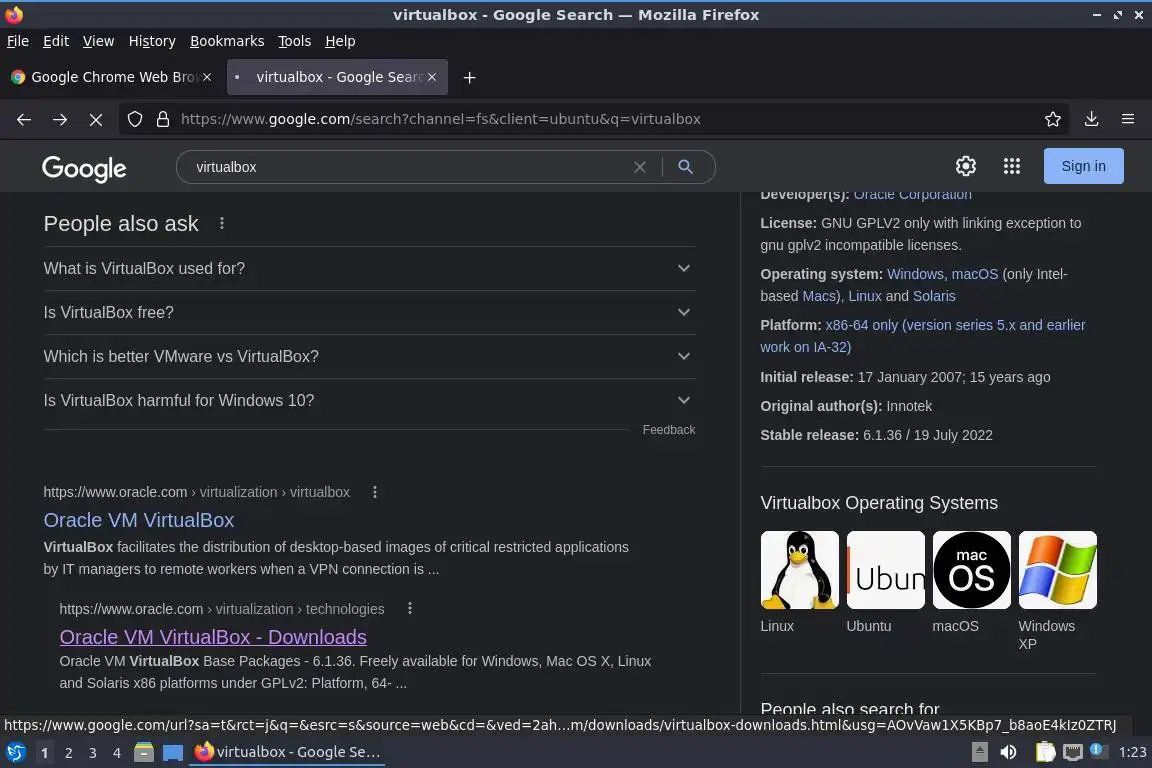Click the 1:23 clock in tray
This screenshot has width=1152, height=768.
click(x=1132, y=752)
